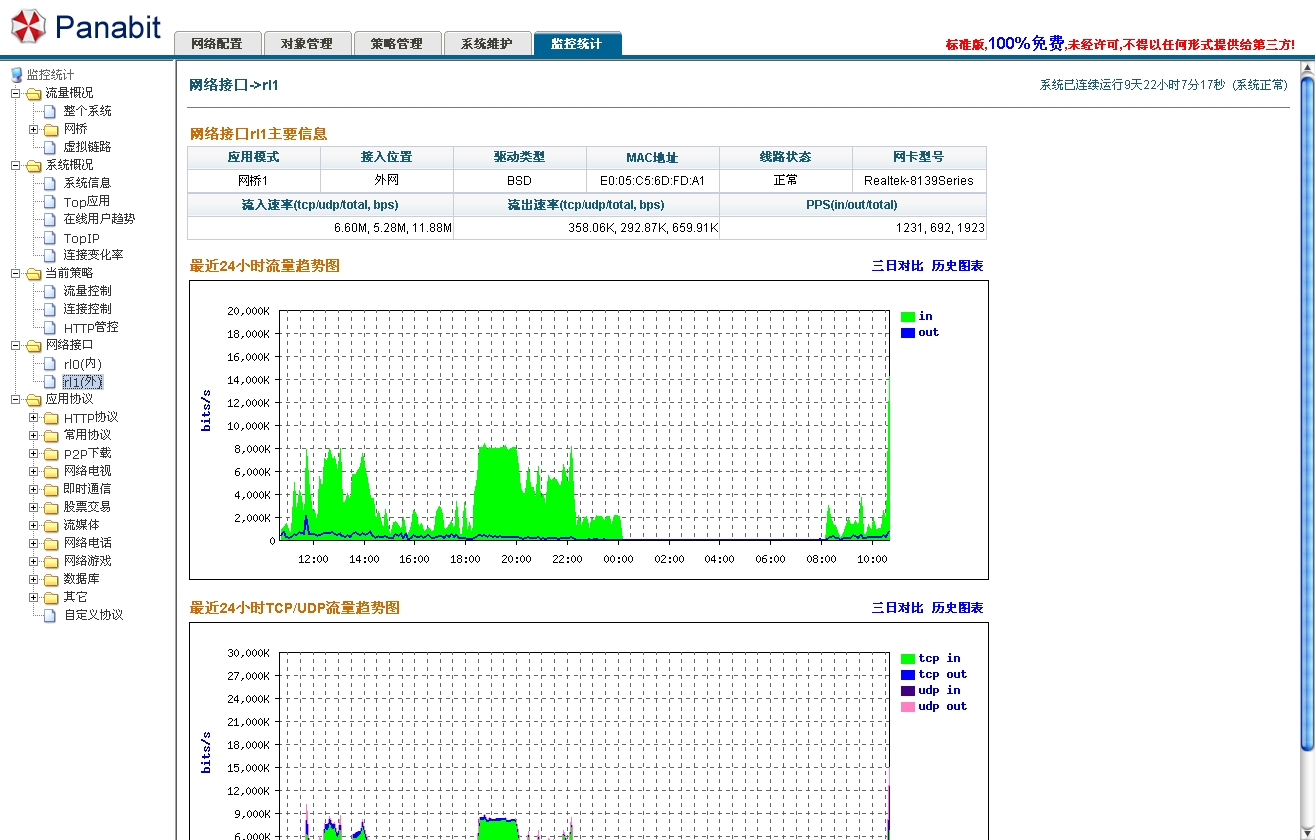Click the green 'tcp in' legend swatch

click(x=908, y=659)
